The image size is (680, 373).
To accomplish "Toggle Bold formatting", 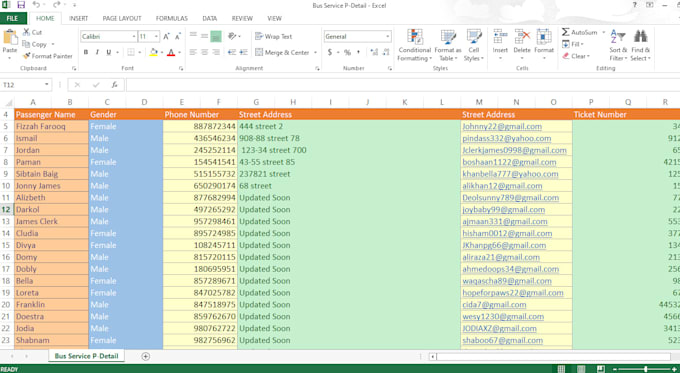I will tap(86, 52).
